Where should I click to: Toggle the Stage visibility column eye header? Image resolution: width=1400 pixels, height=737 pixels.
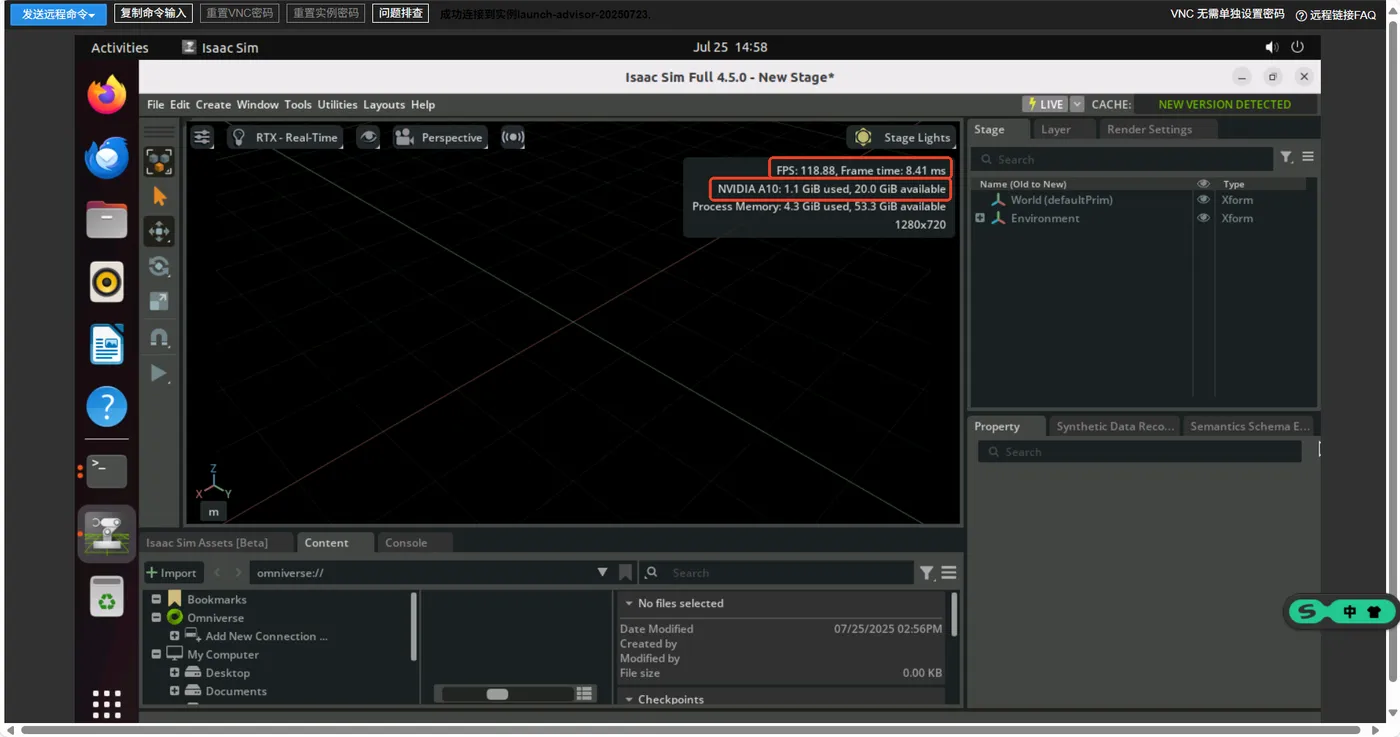pos(1203,184)
